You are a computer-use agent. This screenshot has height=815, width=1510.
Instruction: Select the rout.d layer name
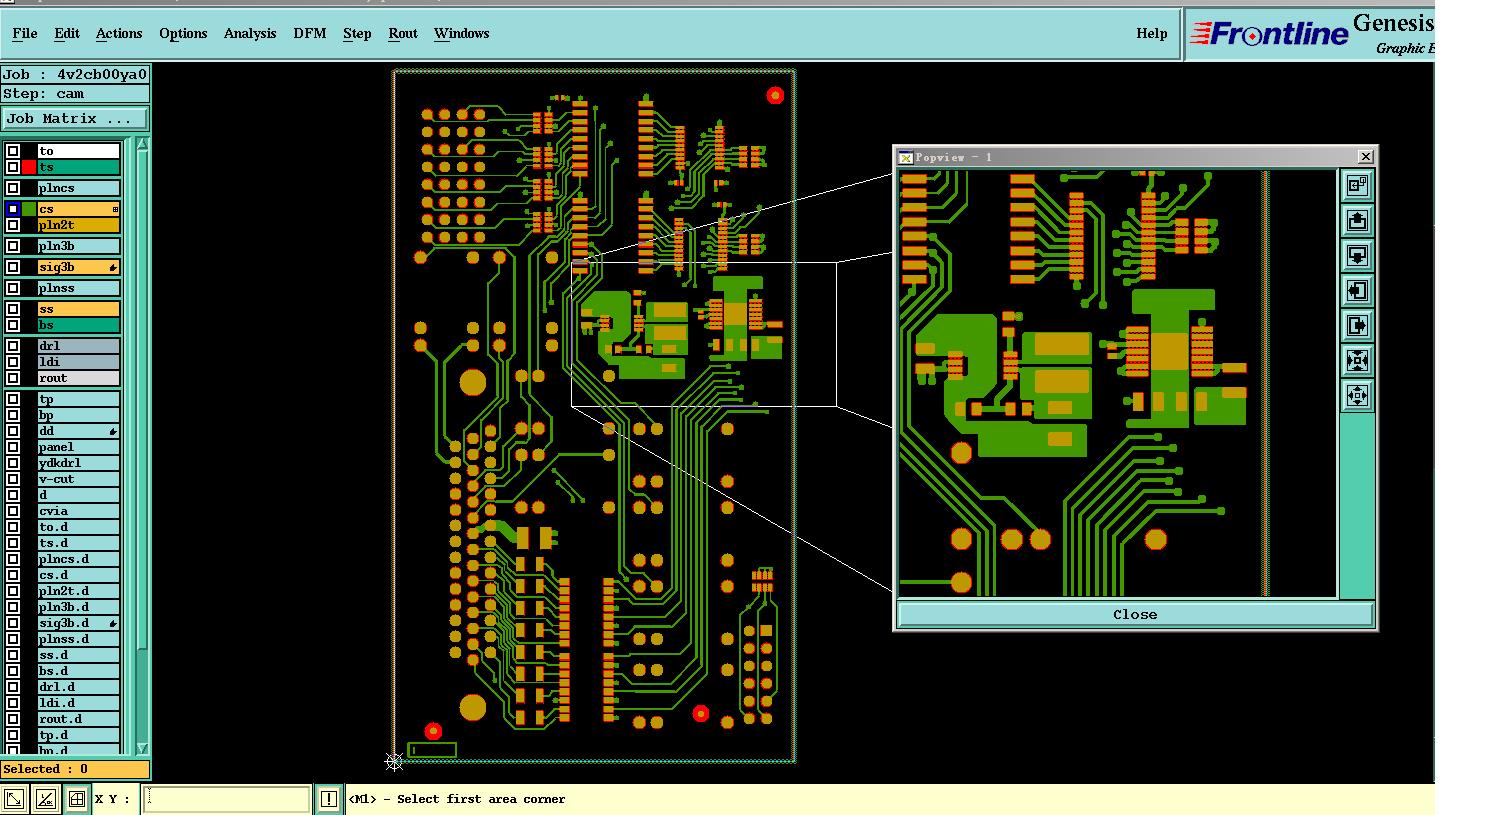coord(78,719)
